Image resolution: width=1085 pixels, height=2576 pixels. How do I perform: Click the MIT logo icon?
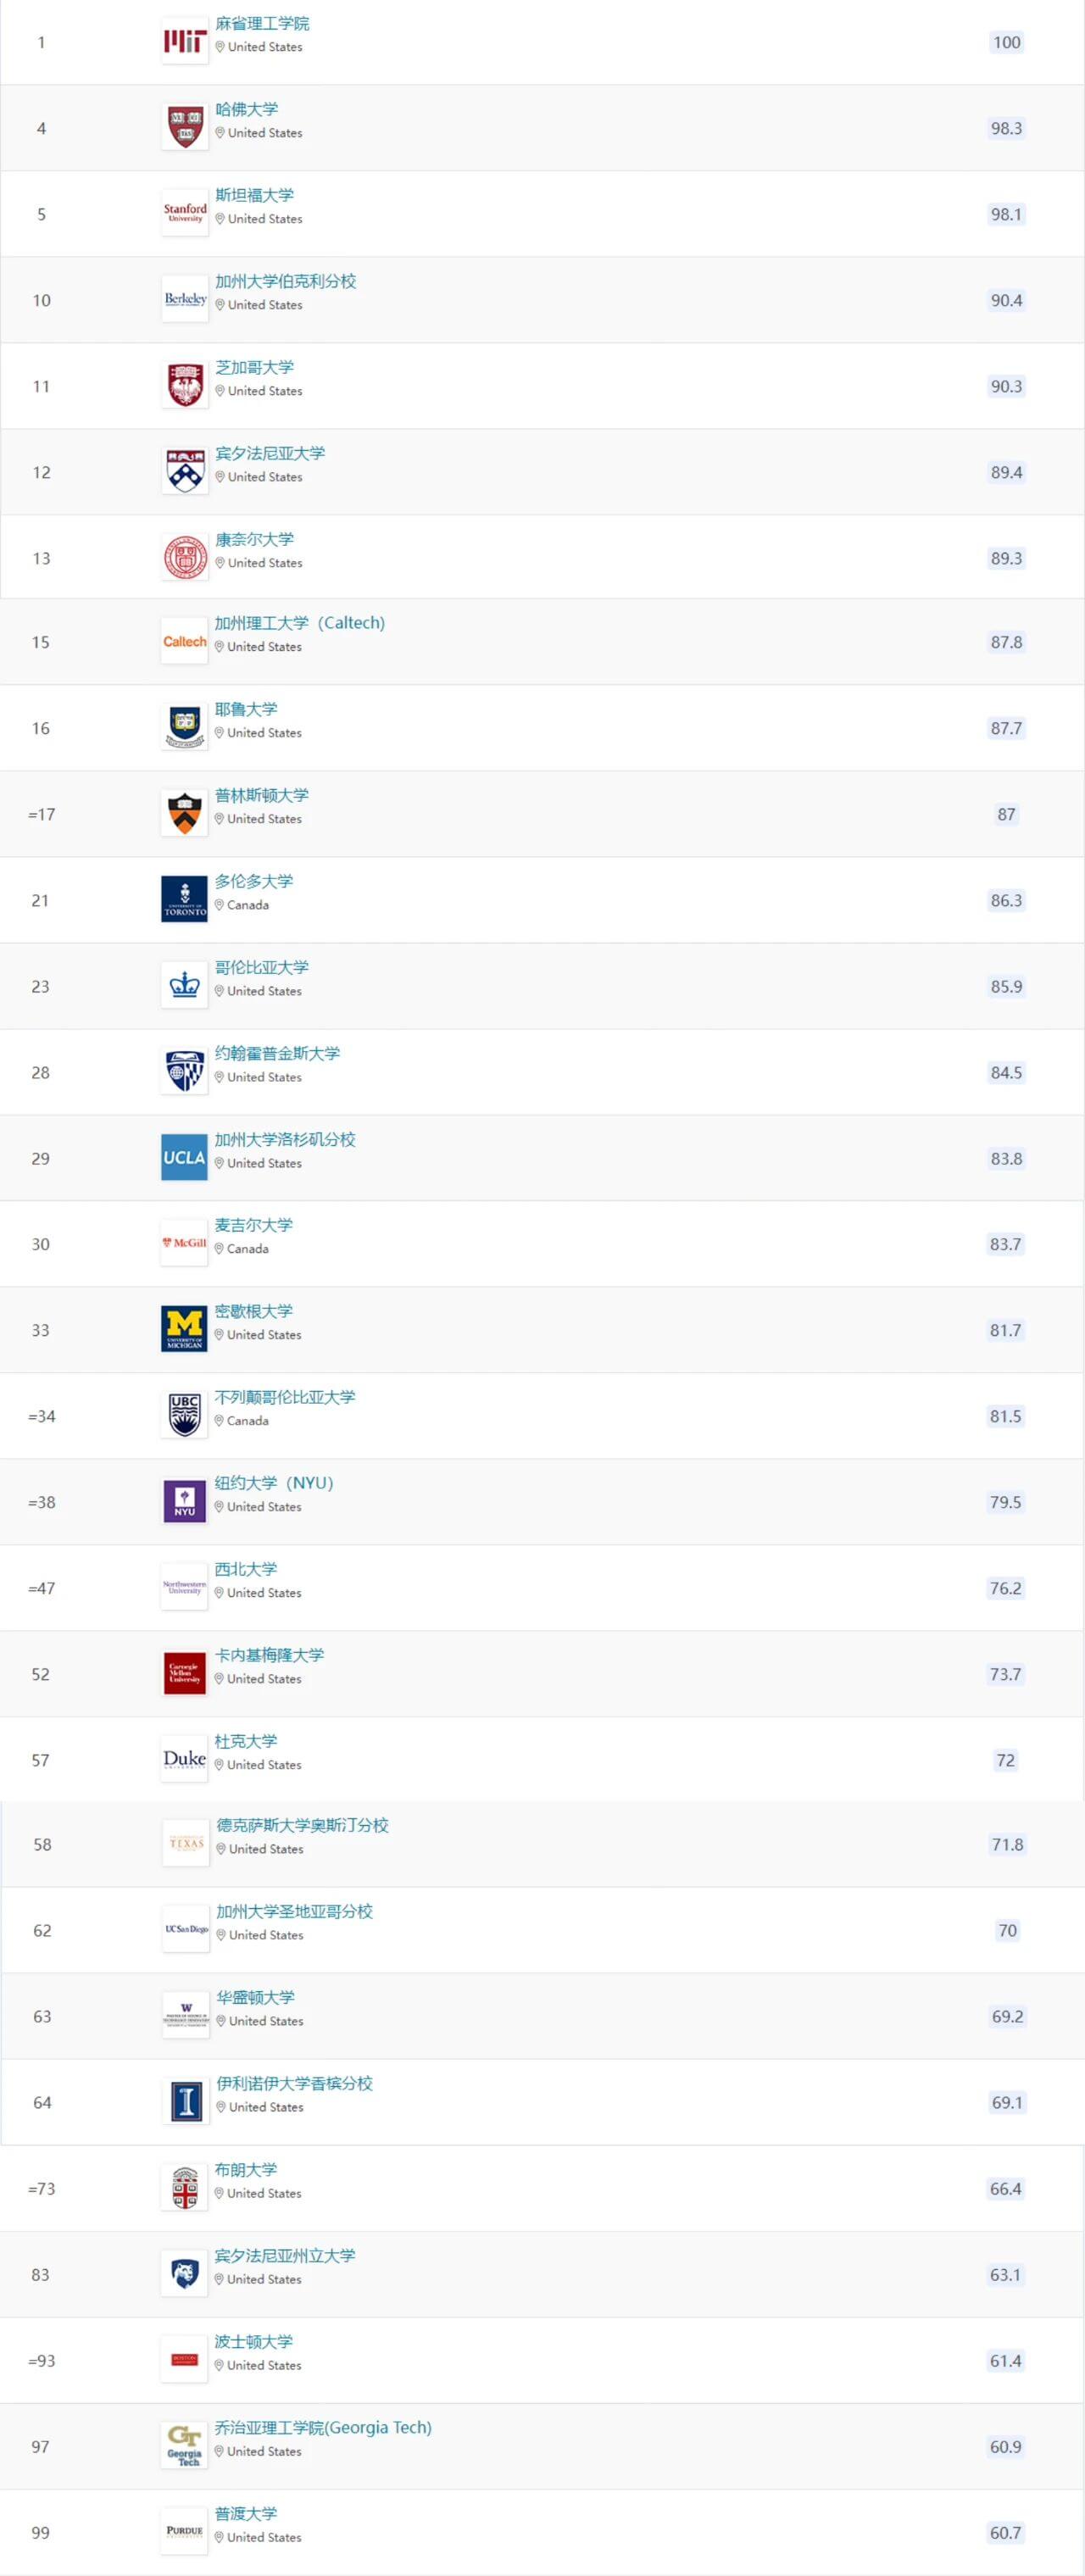tap(185, 42)
